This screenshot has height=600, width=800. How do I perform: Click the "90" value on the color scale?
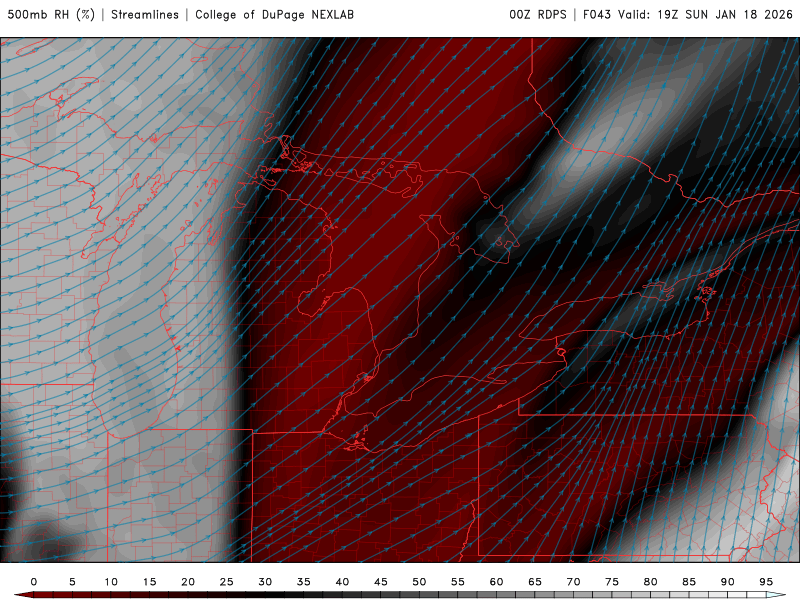pos(728,582)
